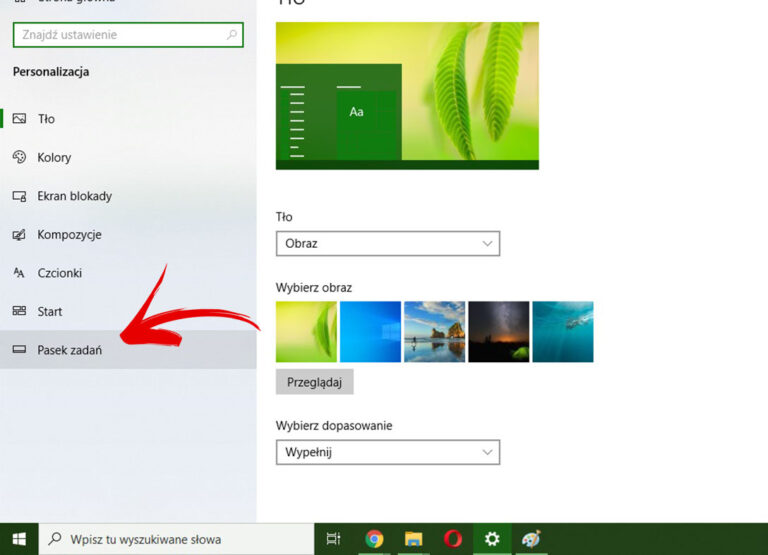Pick the night sky tent background
Image resolution: width=768 pixels, height=555 pixels.
[x=499, y=332]
